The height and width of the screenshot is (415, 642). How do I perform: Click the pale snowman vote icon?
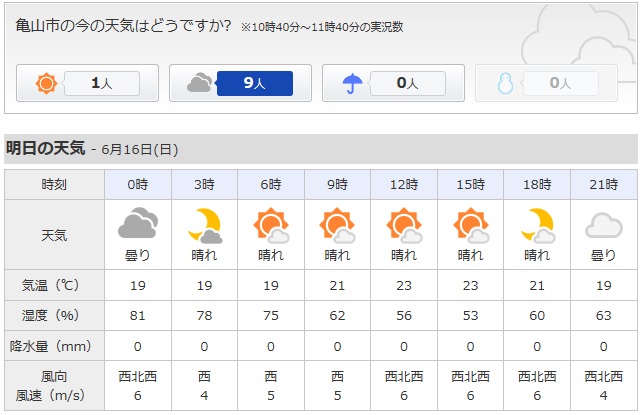coord(505,83)
